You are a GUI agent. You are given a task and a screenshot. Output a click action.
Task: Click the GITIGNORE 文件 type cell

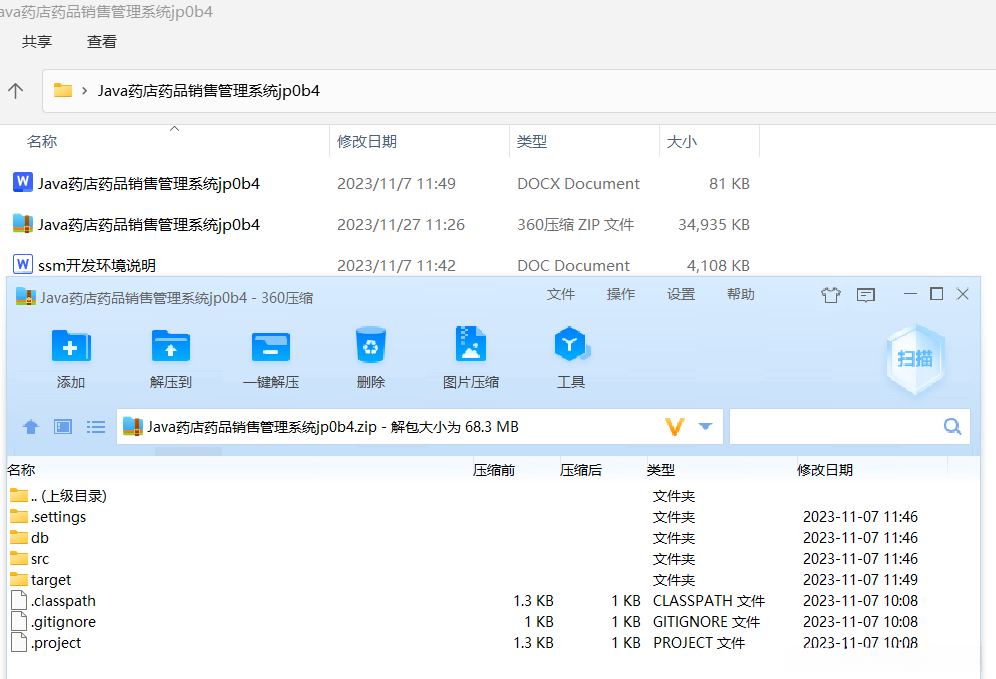(x=706, y=621)
